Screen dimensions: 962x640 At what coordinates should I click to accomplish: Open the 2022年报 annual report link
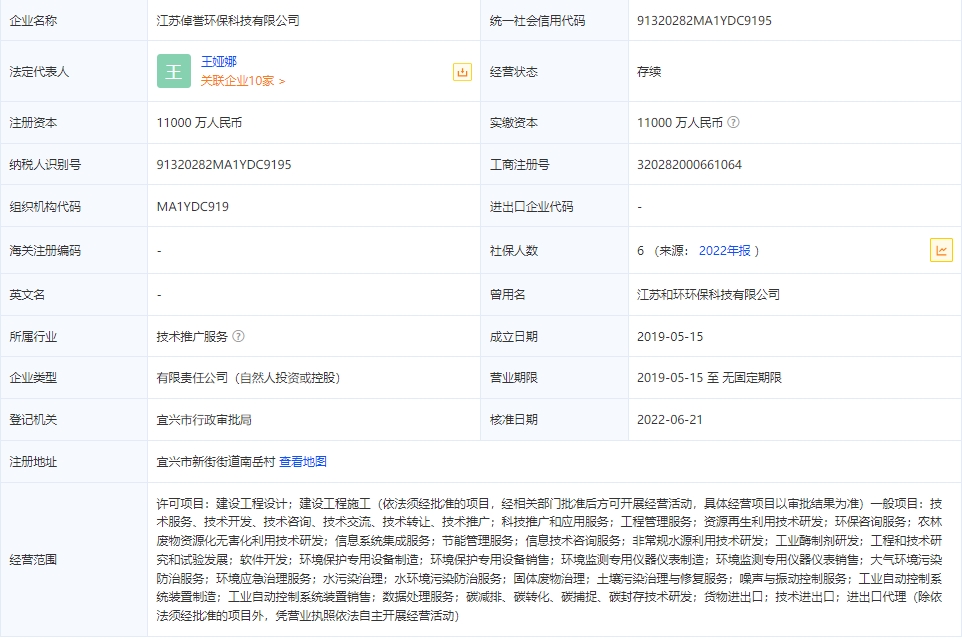point(724,251)
